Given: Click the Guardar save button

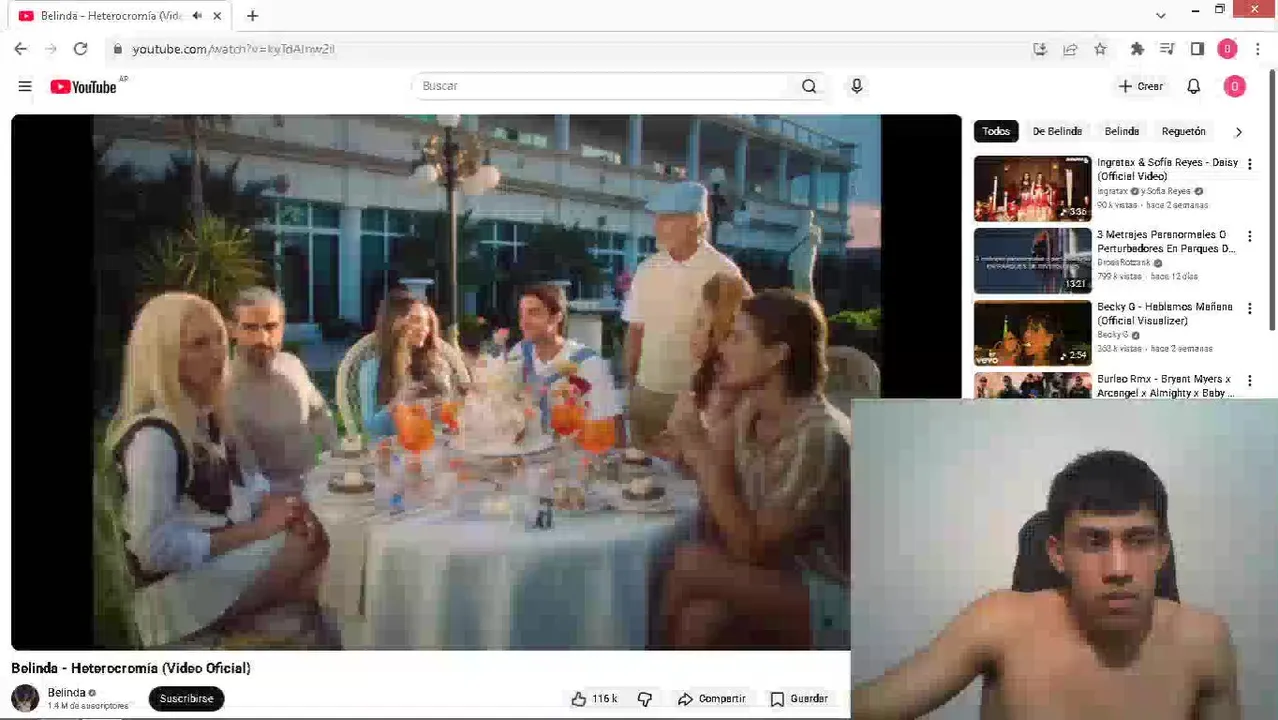Looking at the screenshot, I should tap(799, 699).
